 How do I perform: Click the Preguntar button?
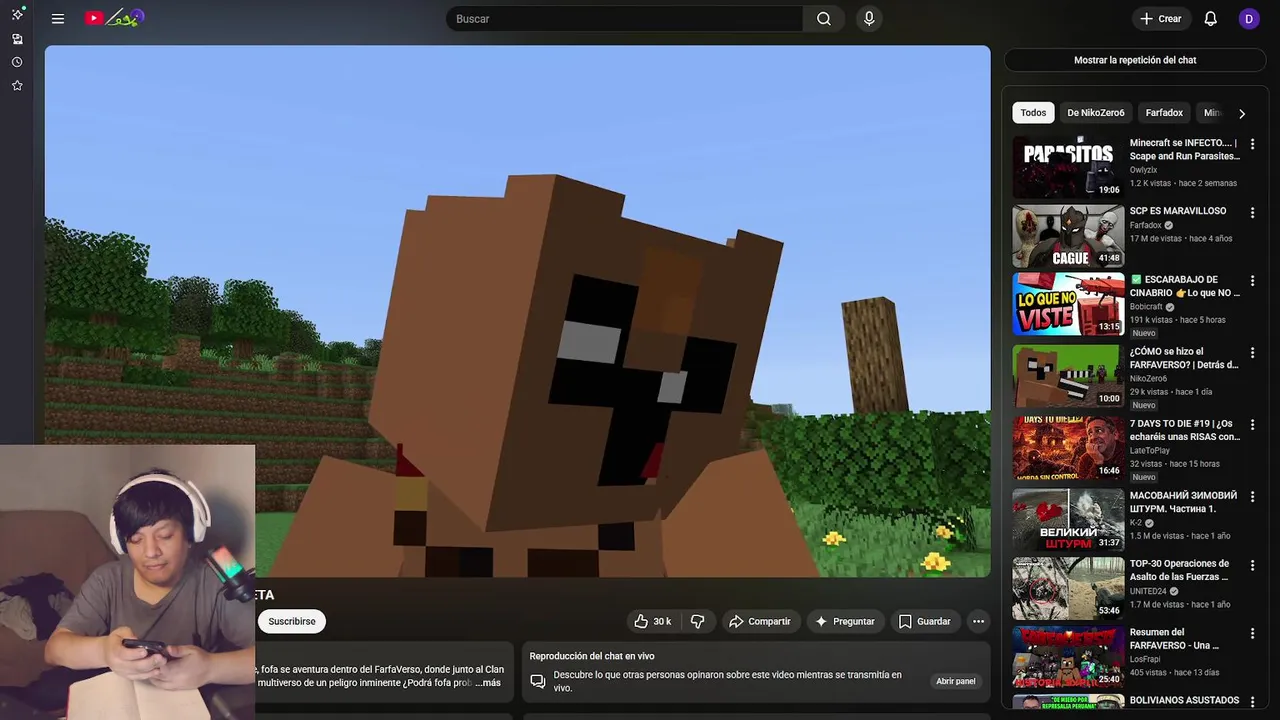[x=845, y=621]
